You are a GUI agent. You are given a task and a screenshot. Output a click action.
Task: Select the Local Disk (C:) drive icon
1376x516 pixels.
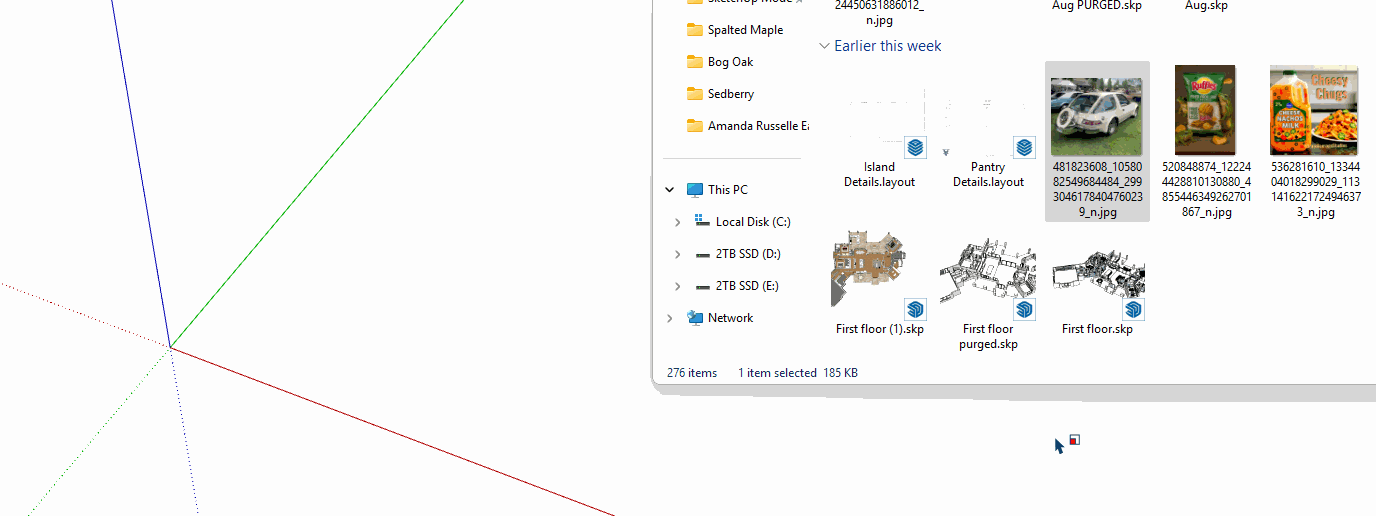coord(703,221)
